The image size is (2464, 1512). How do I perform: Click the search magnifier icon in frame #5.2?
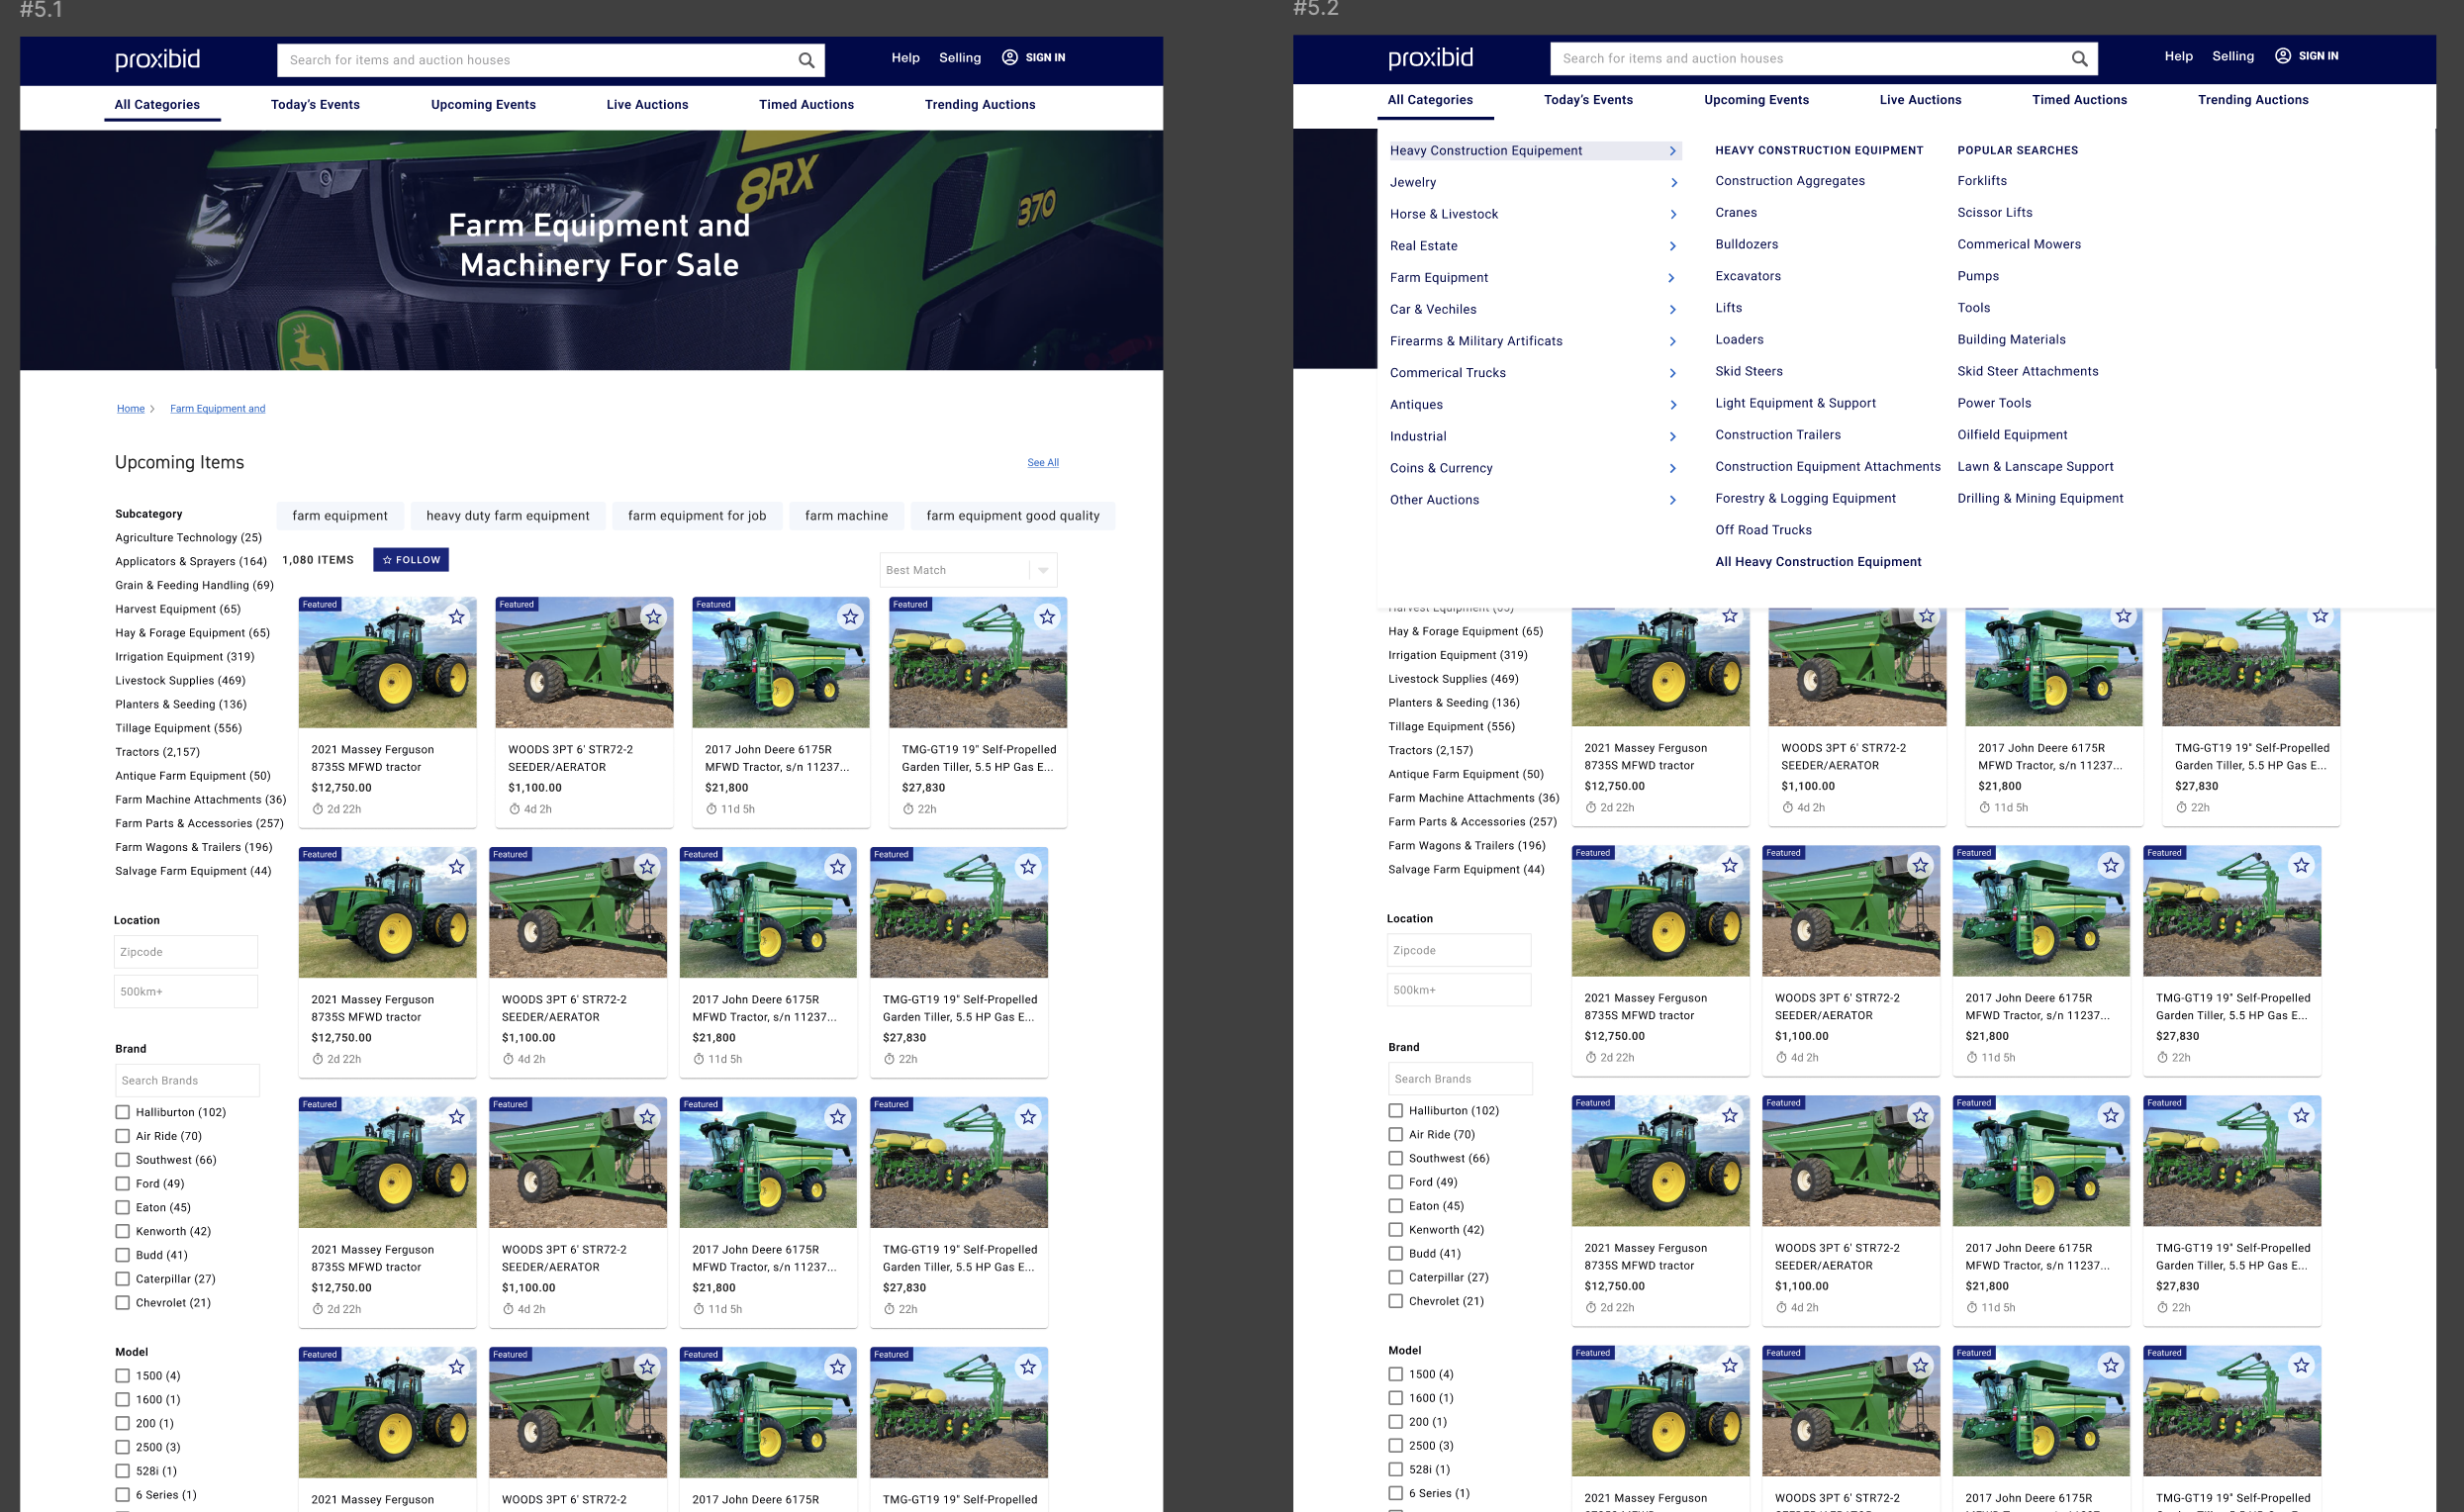pyautogui.click(x=2079, y=59)
